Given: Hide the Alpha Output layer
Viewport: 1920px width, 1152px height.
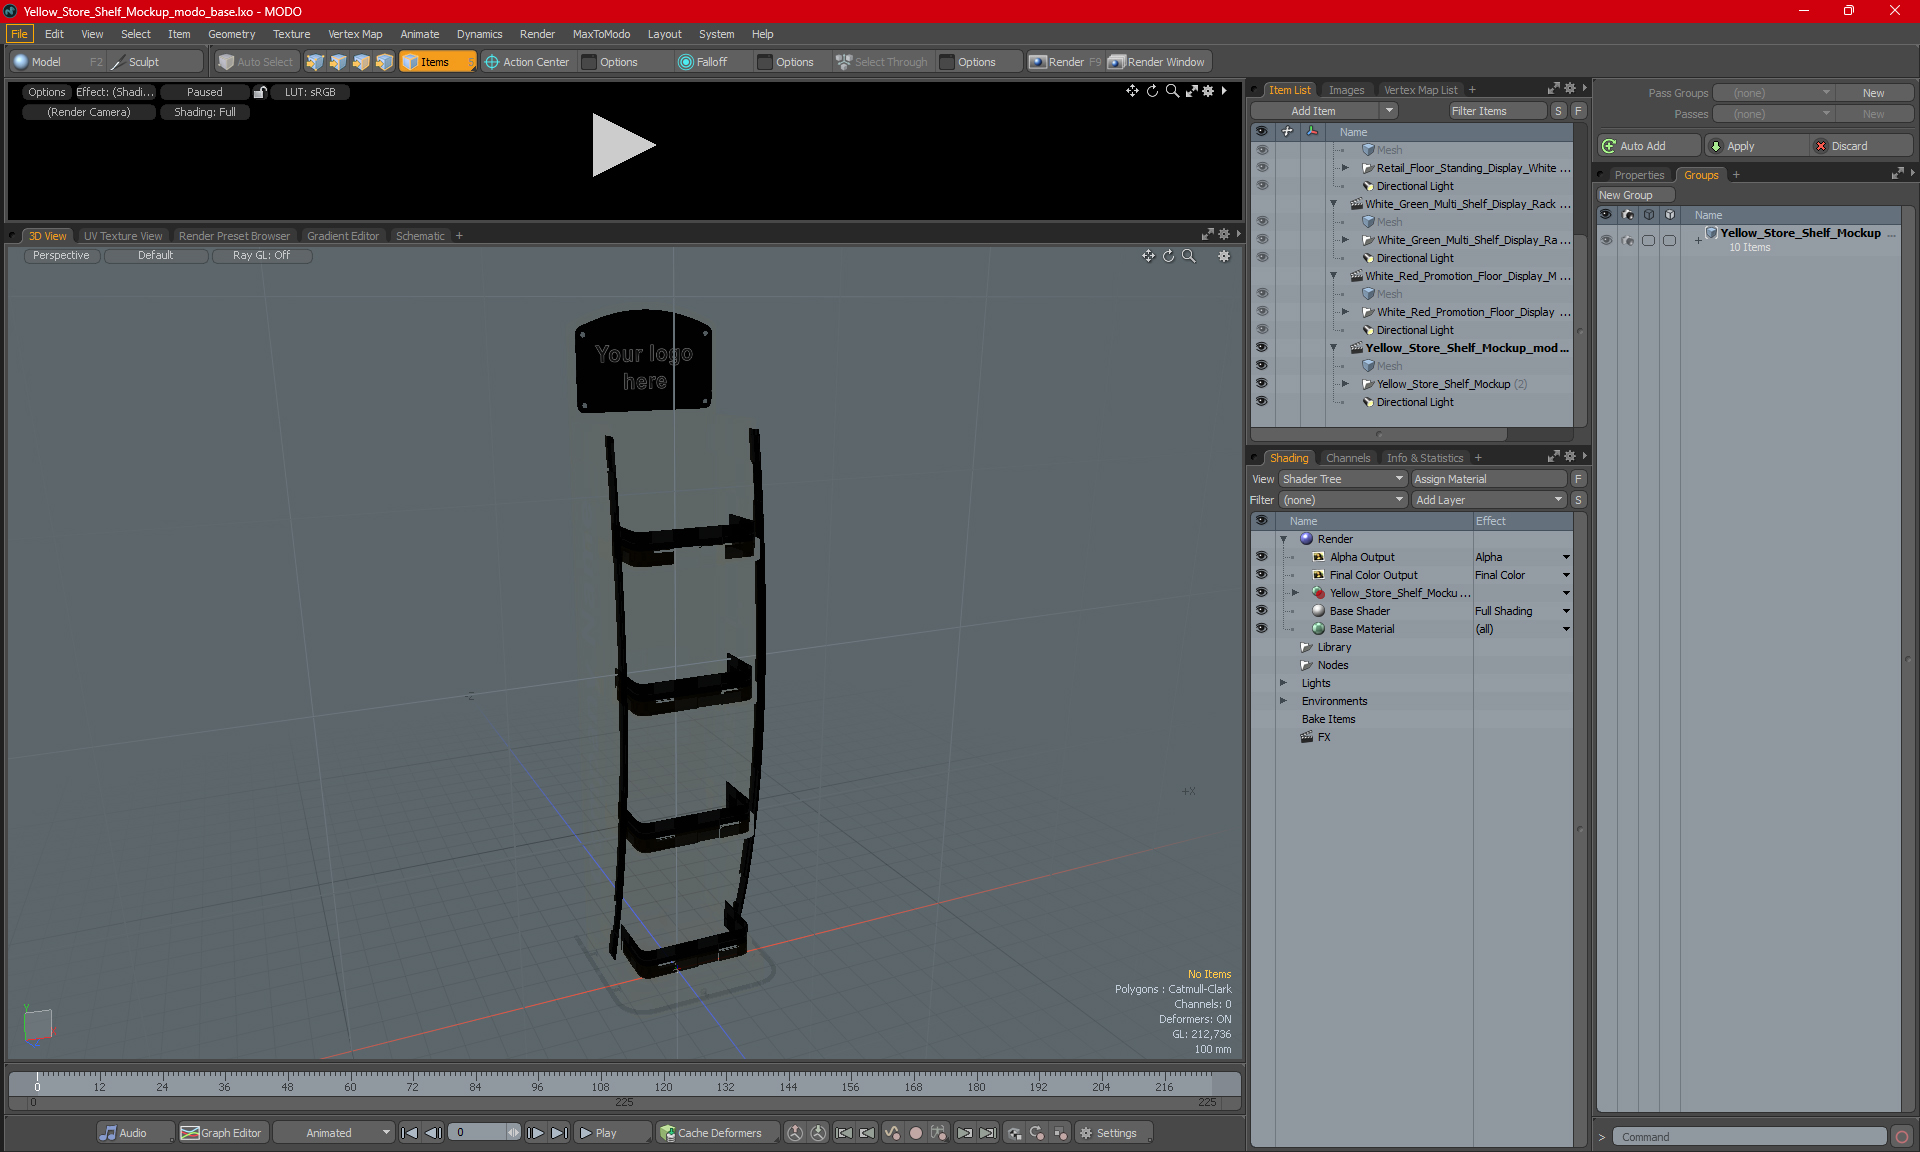Looking at the screenshot, I should click(1261, 557).
